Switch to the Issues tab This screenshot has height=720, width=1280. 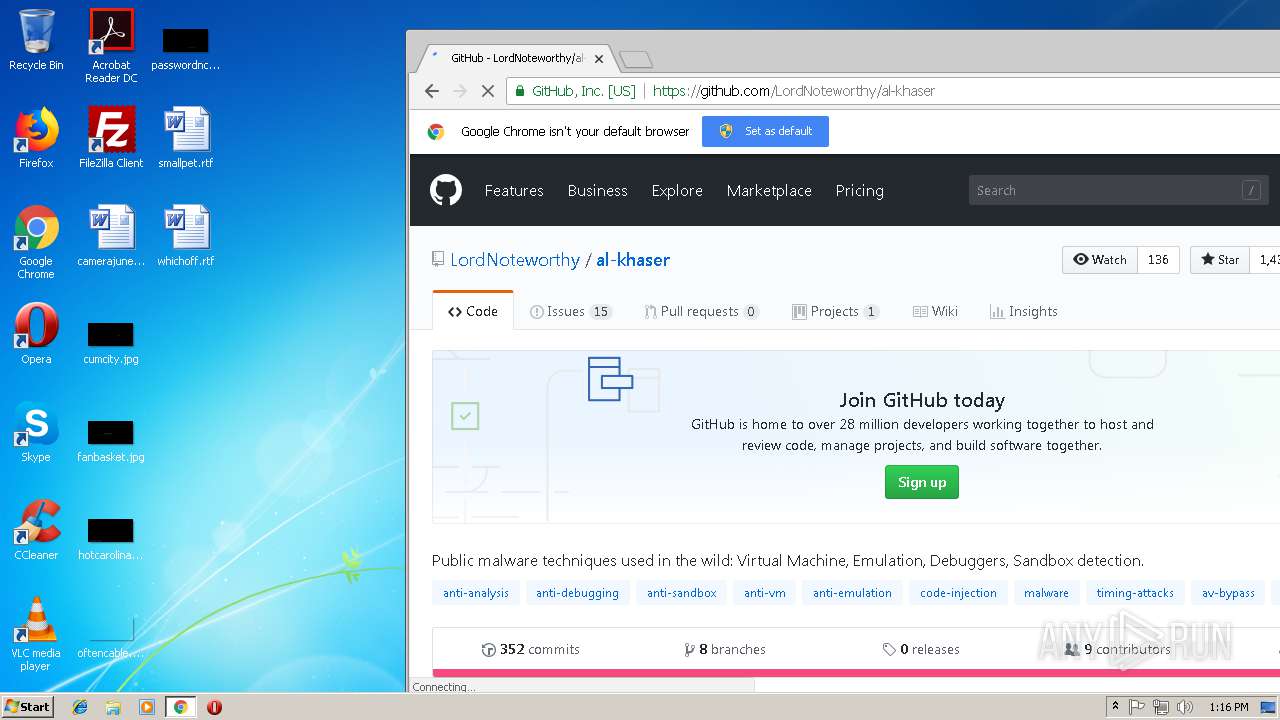coord(570,311)
